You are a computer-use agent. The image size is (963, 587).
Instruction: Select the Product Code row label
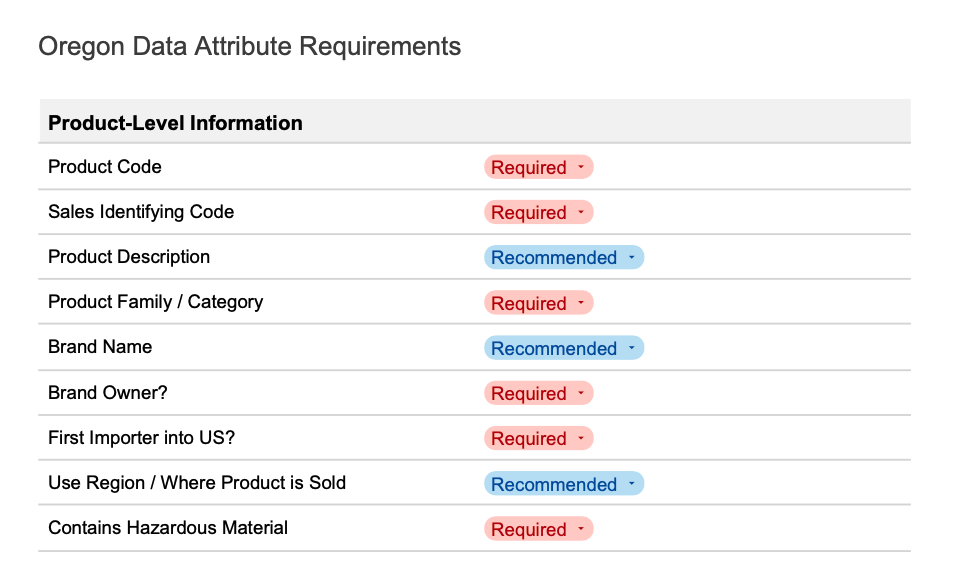coord(104,167)
